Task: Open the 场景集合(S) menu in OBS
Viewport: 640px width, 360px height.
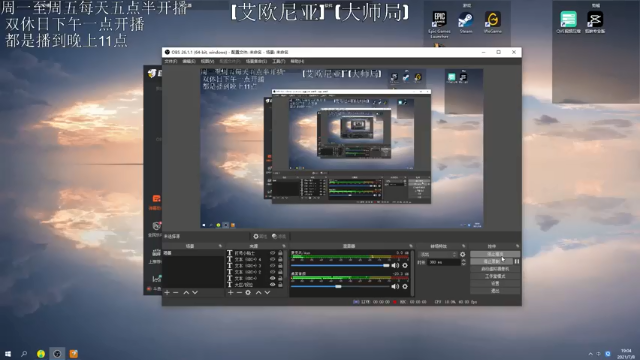Action: tap(256, 61)
